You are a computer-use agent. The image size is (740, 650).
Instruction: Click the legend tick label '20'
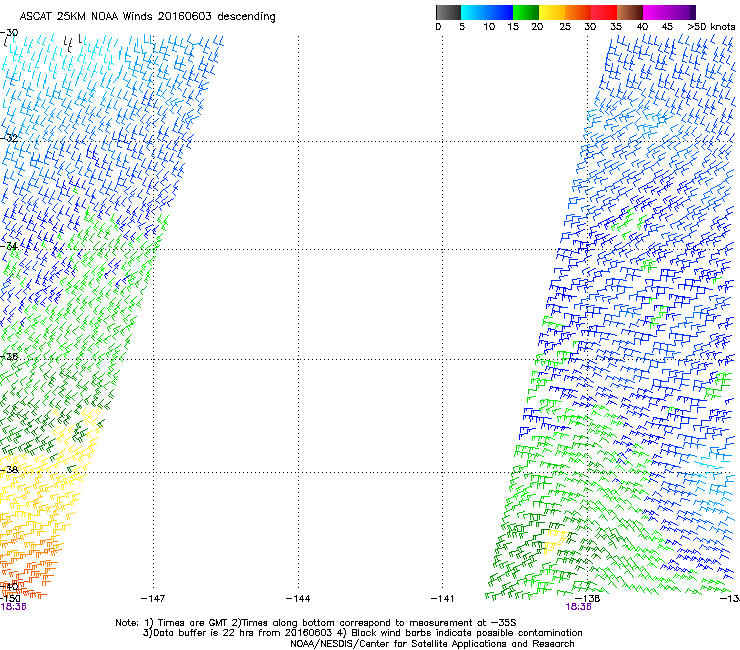(x=537, y=27)
